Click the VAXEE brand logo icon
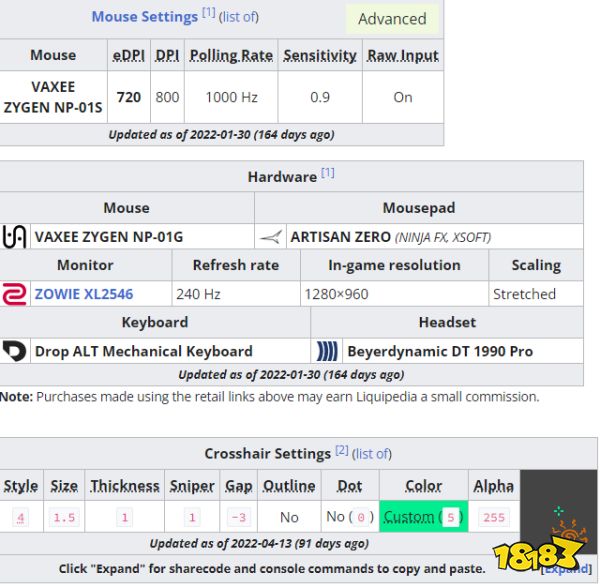The image size is (600, 588). click(x=15, y=237)
